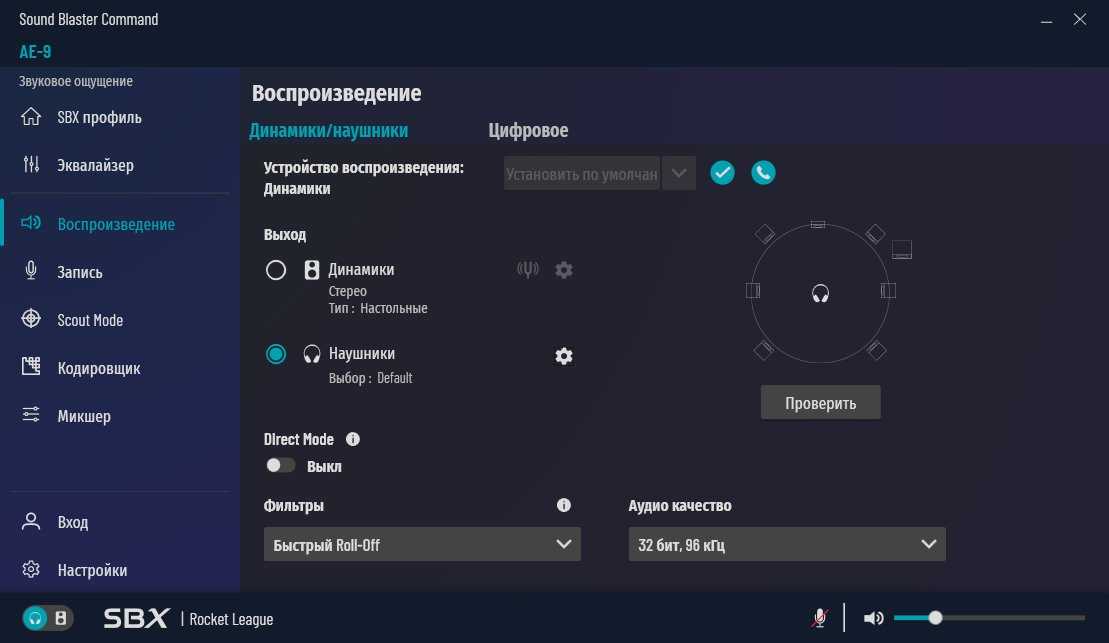Click the master volume slider handle
Image resolution: width=1109 pixels, height=643 pixels.
pos(935,618)
